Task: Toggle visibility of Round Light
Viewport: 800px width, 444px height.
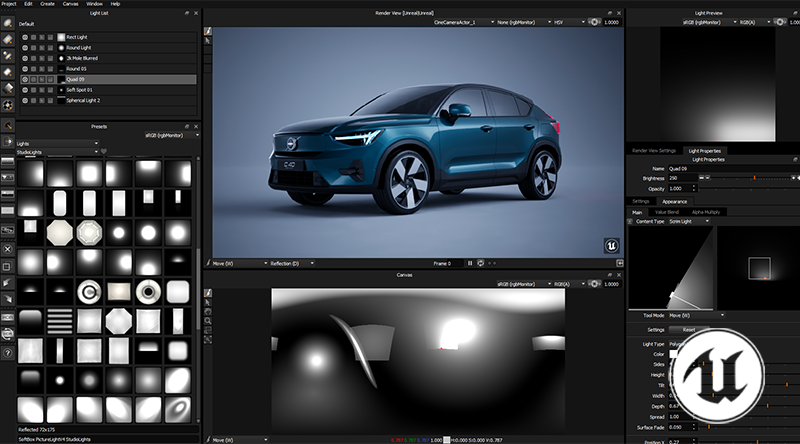Action: pos(25,48)
